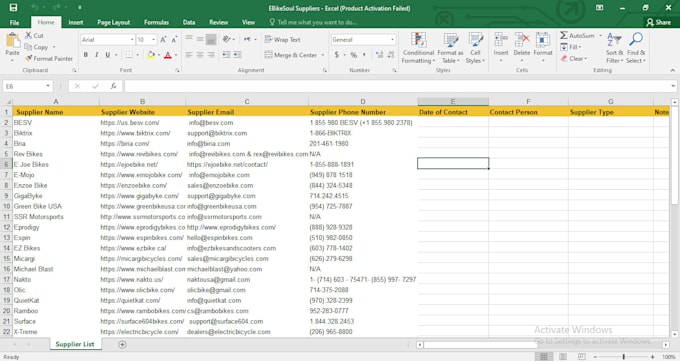Screen dimensions: 680x361
Task: Switch to the Review tab
Action: (219, 22)
